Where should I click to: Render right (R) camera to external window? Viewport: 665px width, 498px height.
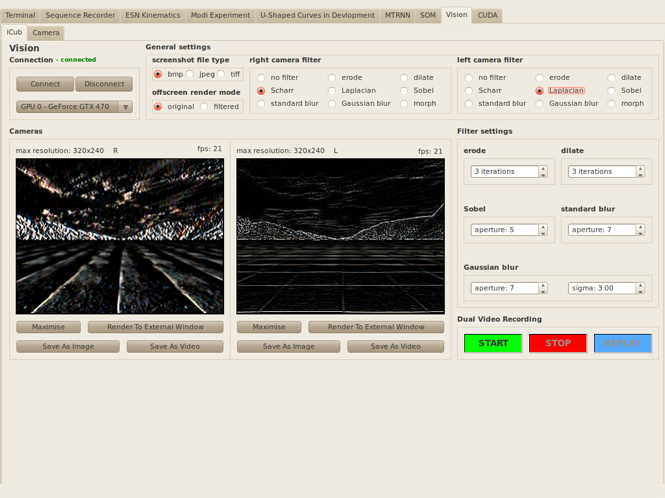pyautogui.click(x=155, y=327)
